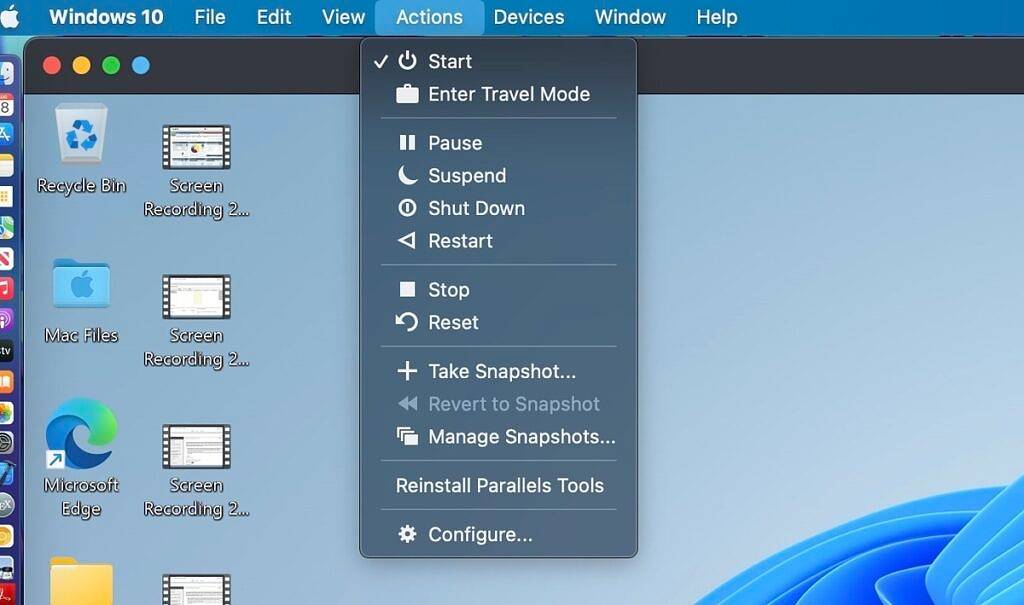Open the View menu
Screen dimensions: 1024x605
point(343,17)
